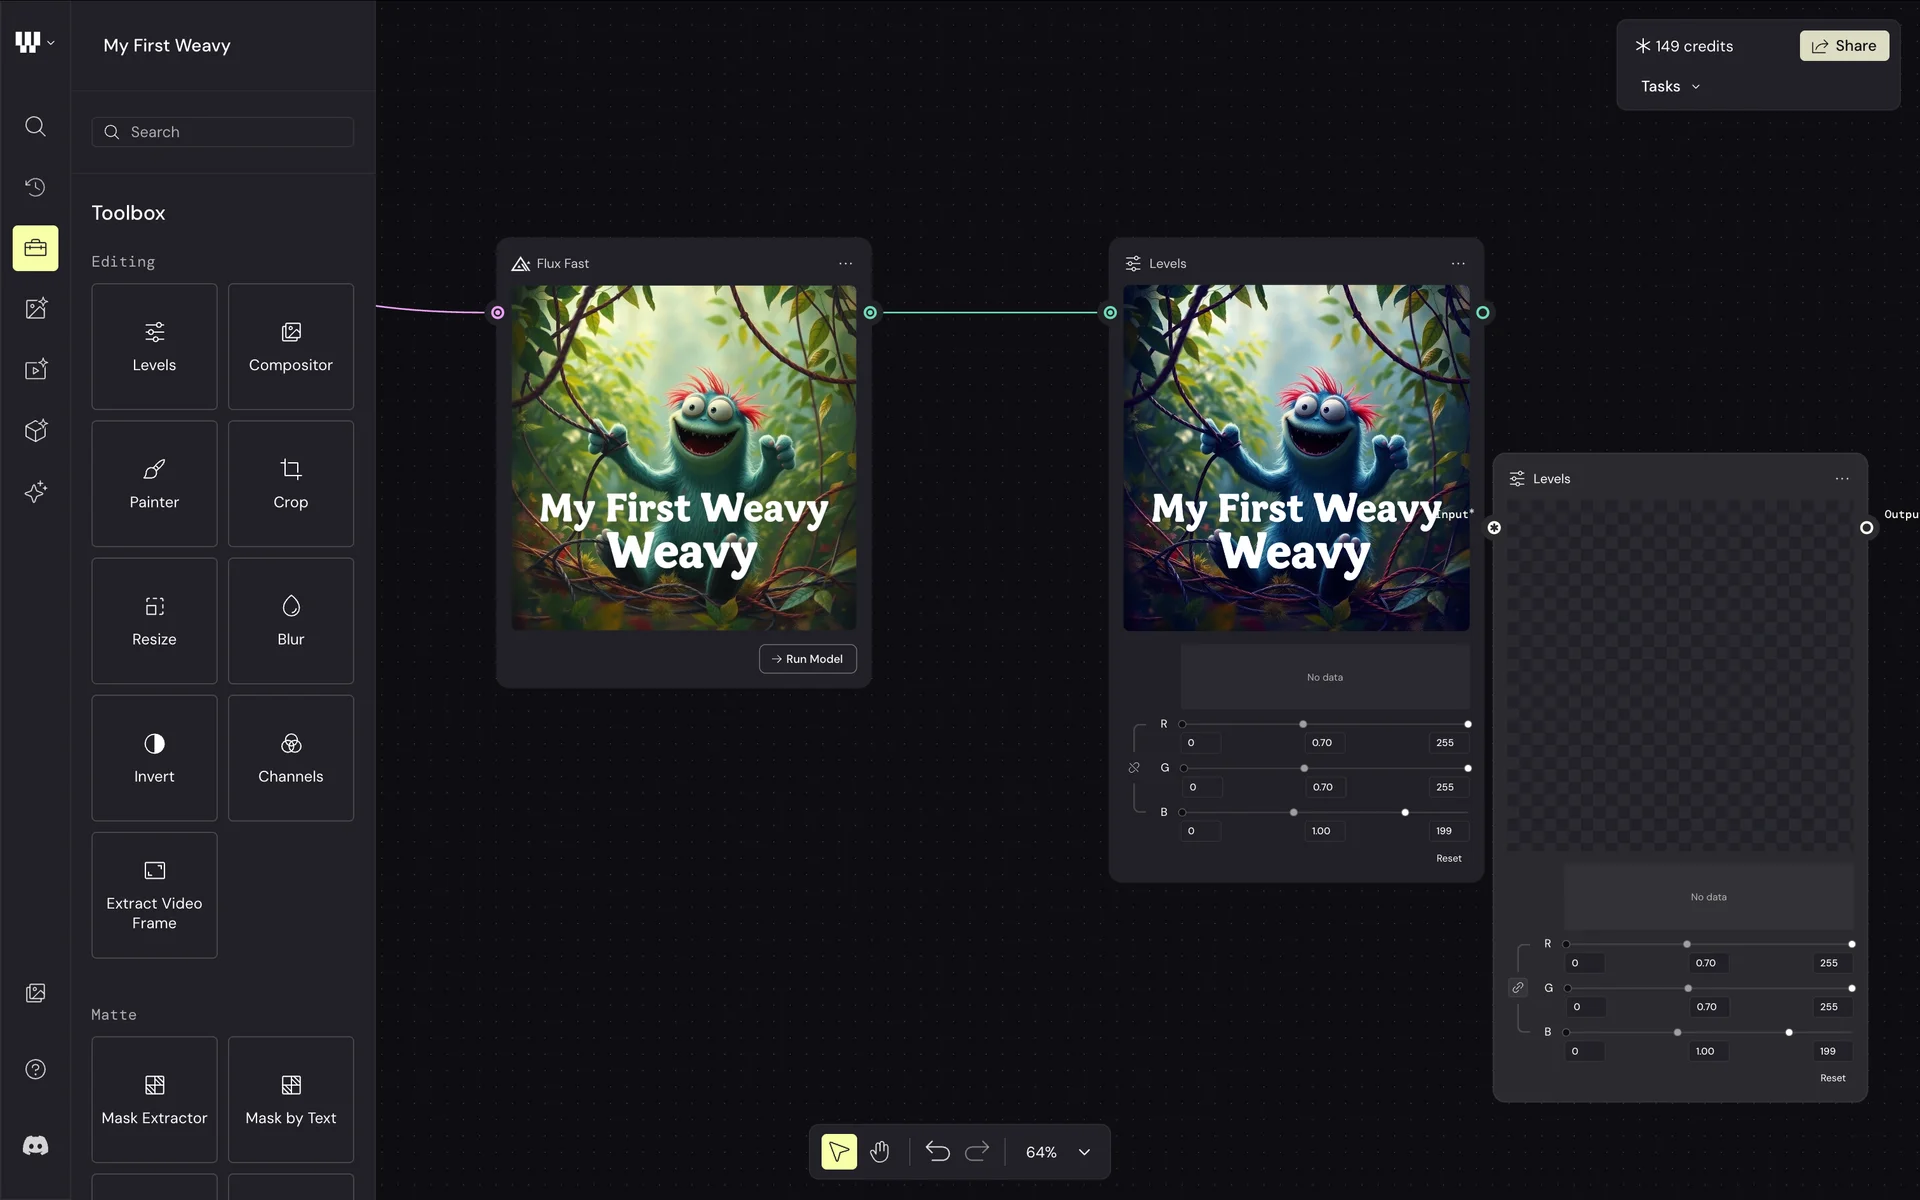1920x1200 pixels.
Task: Expand the Tasks dropdown
Action: (x=1670, y=87)
